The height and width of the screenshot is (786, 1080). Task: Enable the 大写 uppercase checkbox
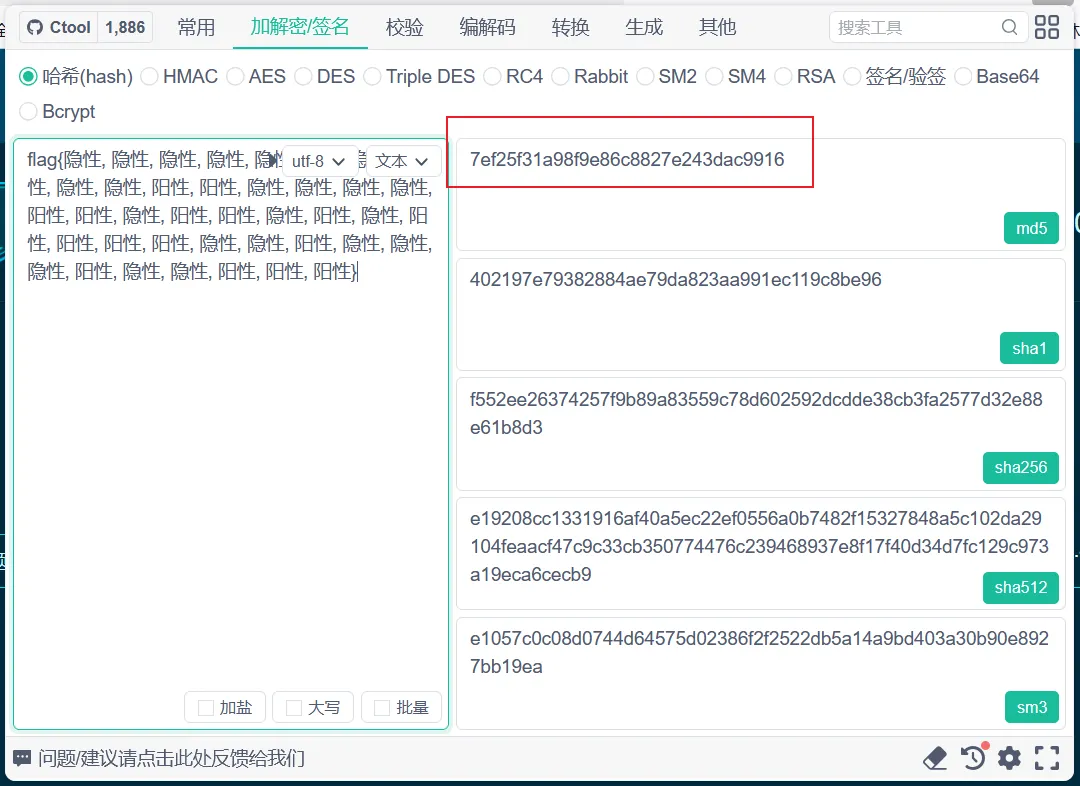pos(294,708)
